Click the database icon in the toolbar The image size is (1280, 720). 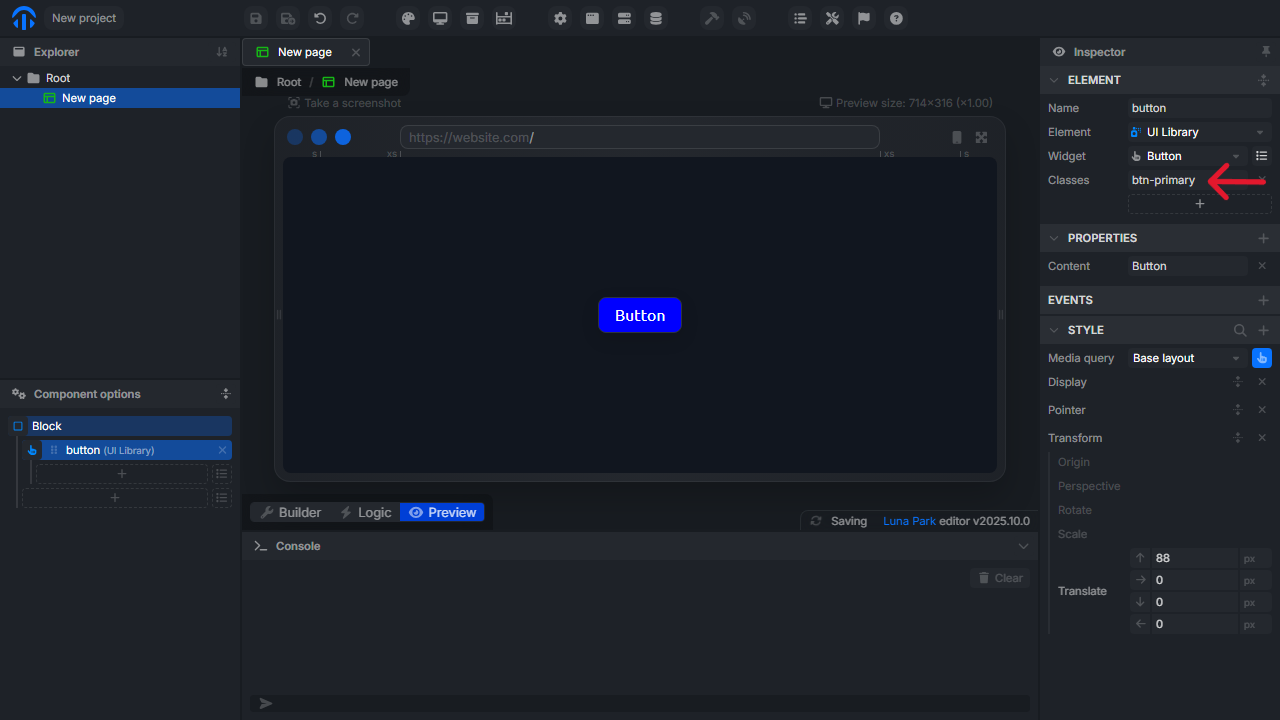tap(656, 18)
